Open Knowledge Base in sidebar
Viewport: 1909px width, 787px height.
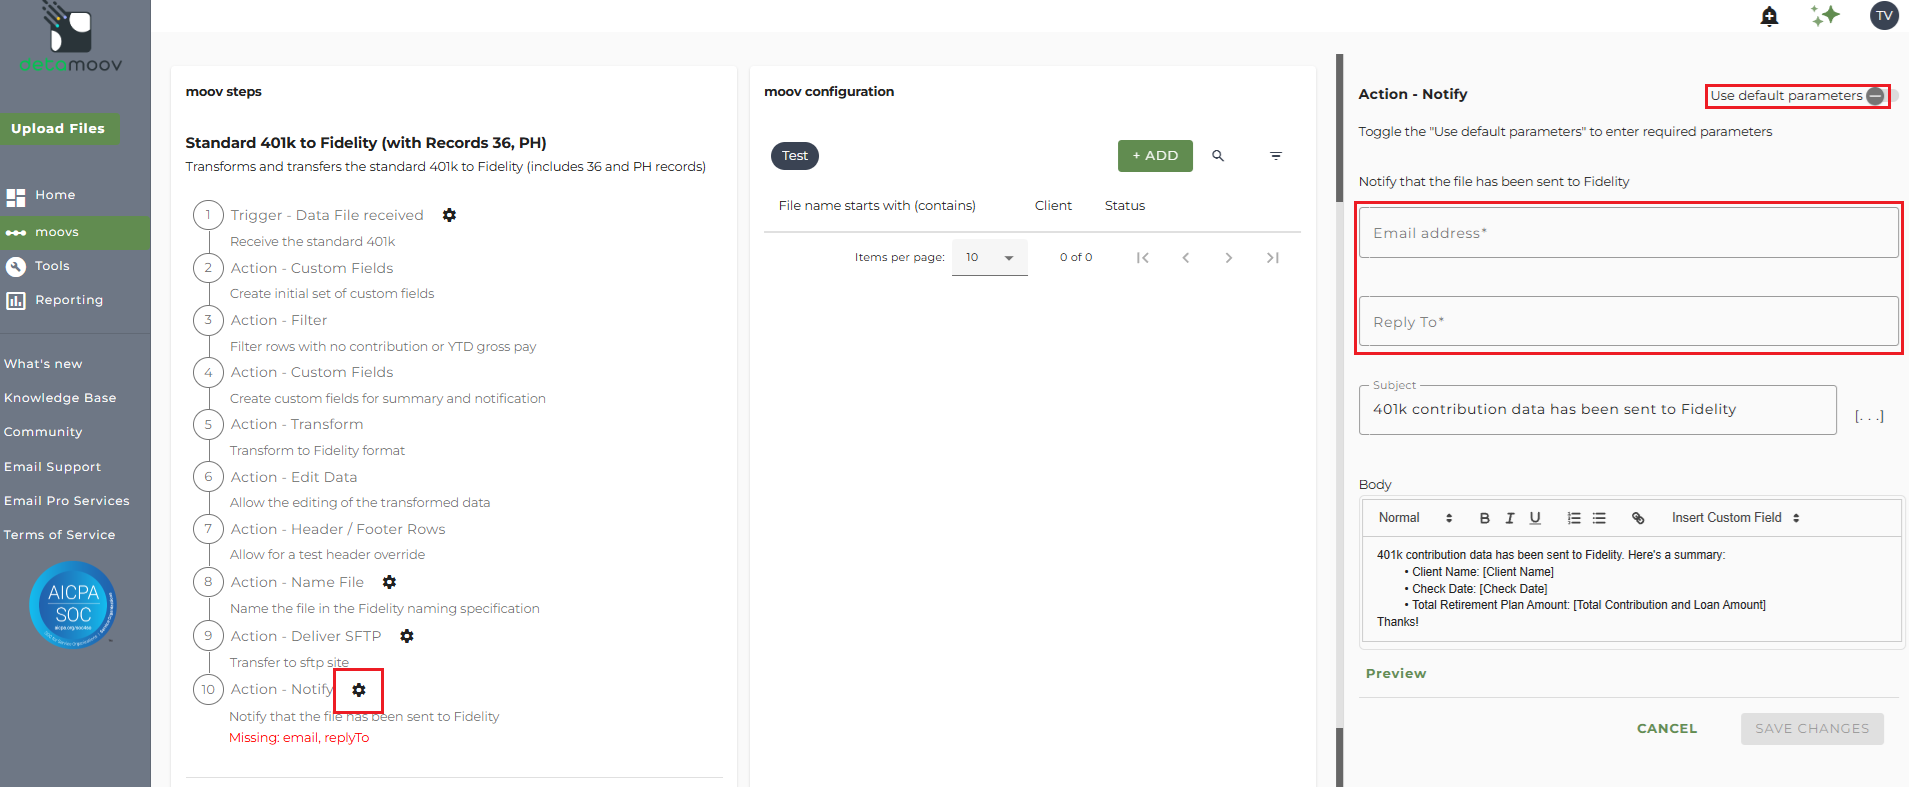[x=60, y=398]
